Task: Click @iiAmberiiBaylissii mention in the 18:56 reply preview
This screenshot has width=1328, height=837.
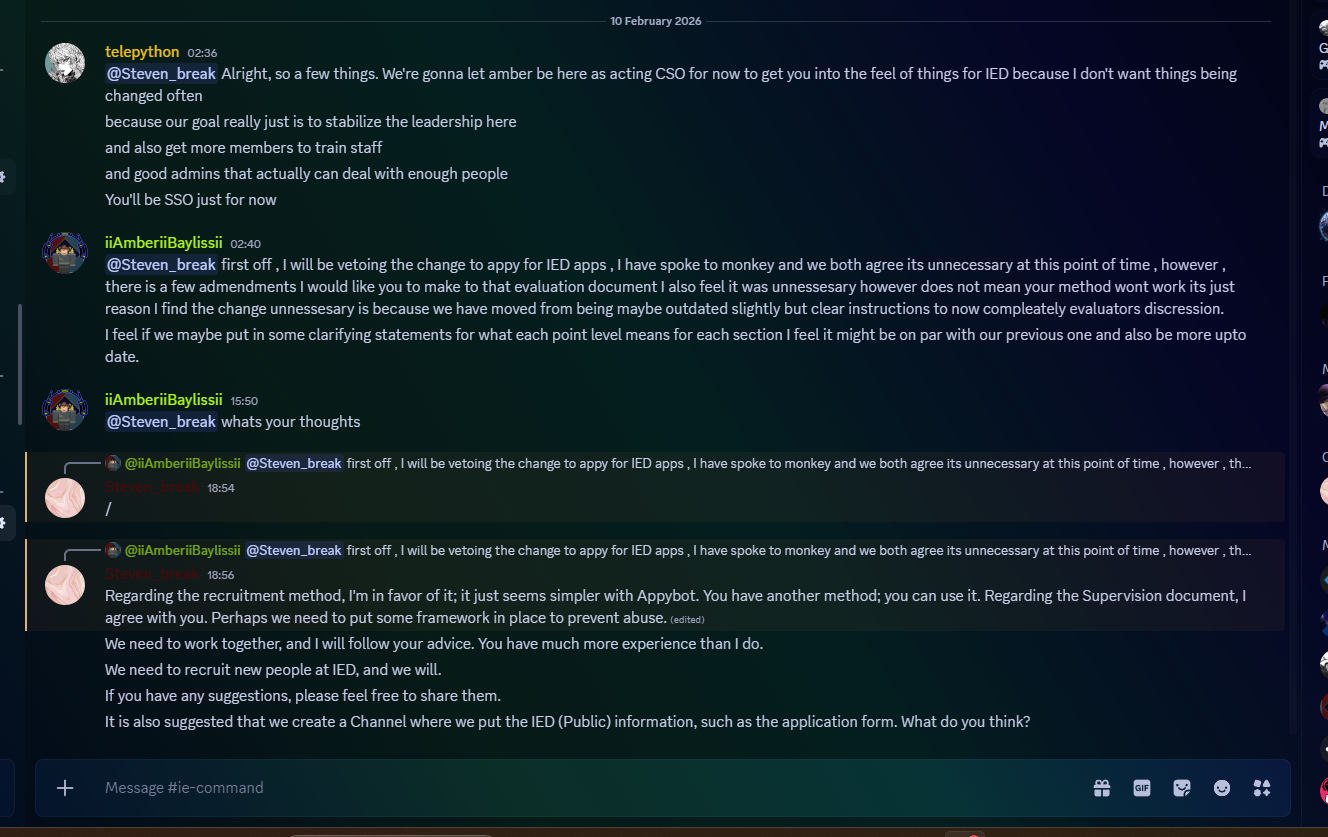Action: (182, 550)
